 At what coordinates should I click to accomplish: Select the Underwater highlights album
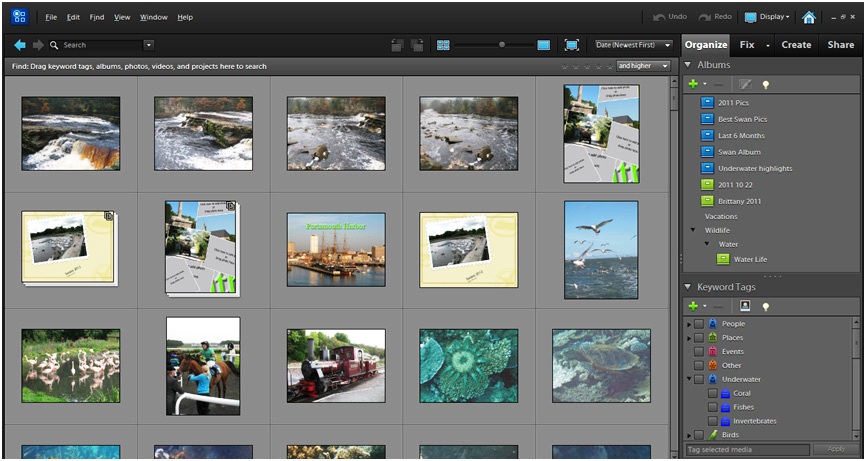coord(754,168)
